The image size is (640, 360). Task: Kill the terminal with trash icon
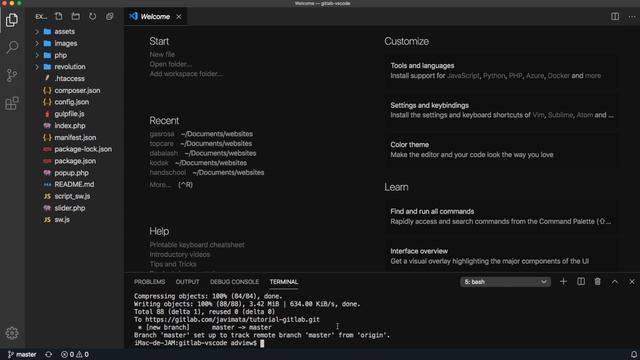point(598,282)
